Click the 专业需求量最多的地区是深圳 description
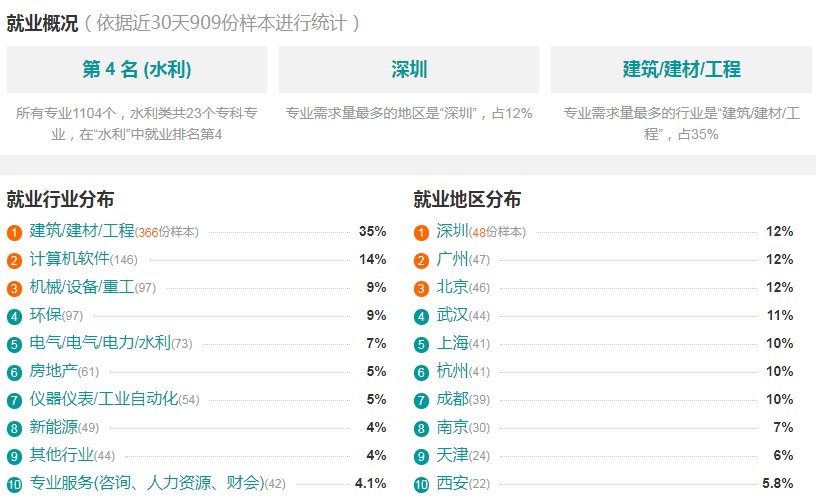816x500 pixels. click(x=409, y=113)
